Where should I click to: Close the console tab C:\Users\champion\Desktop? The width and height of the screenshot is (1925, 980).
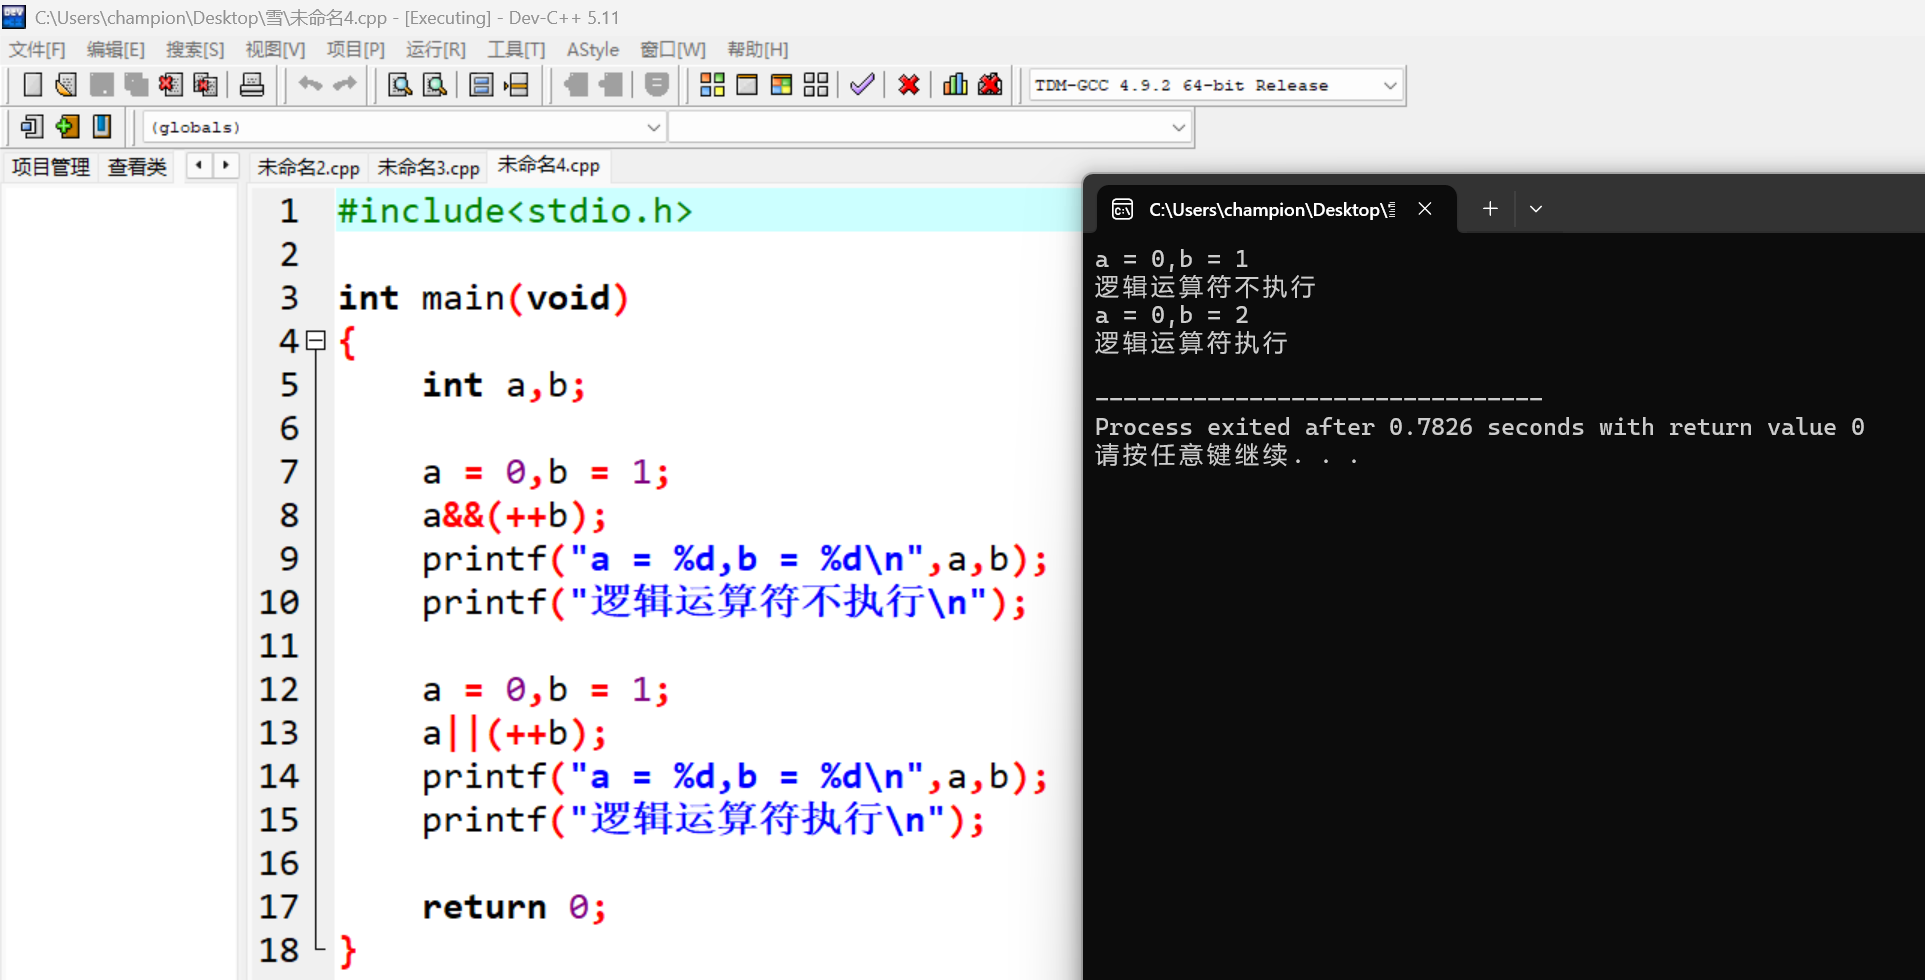pos(1425,208)
